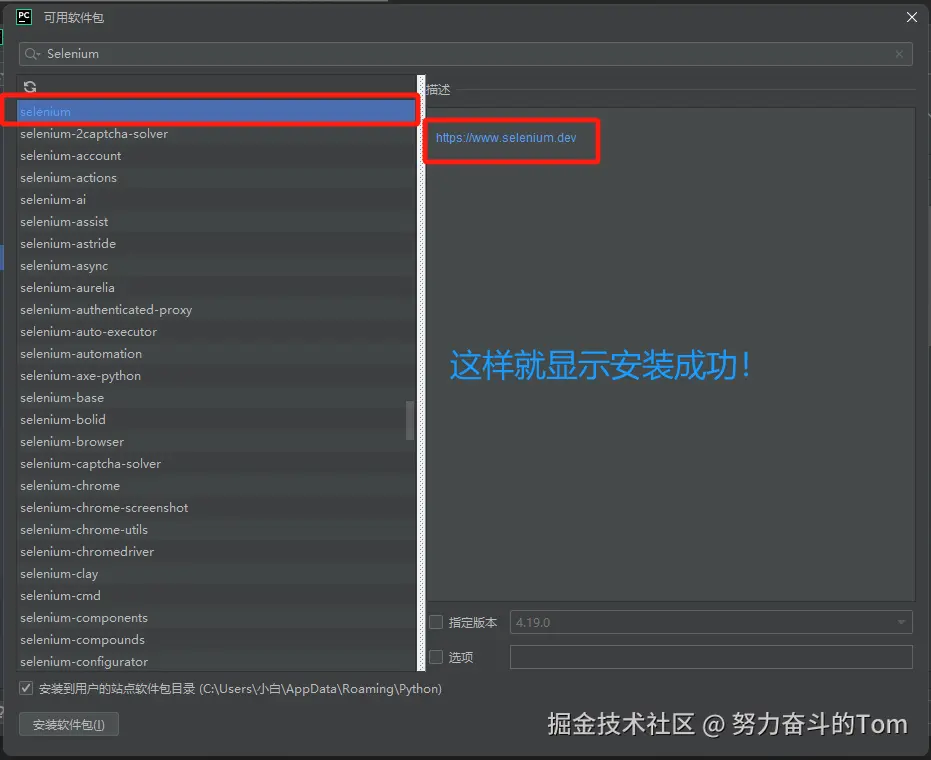Select selenium-aurelia package
The image size is (931, 760).
pyautogui.click(x=216, y=287)
